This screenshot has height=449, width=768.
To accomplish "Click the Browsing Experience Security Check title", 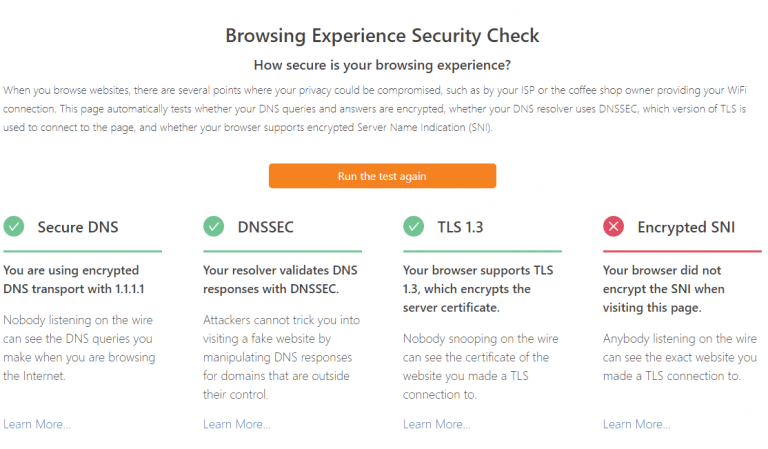I will pyautogui.click(x=382, y=36).
